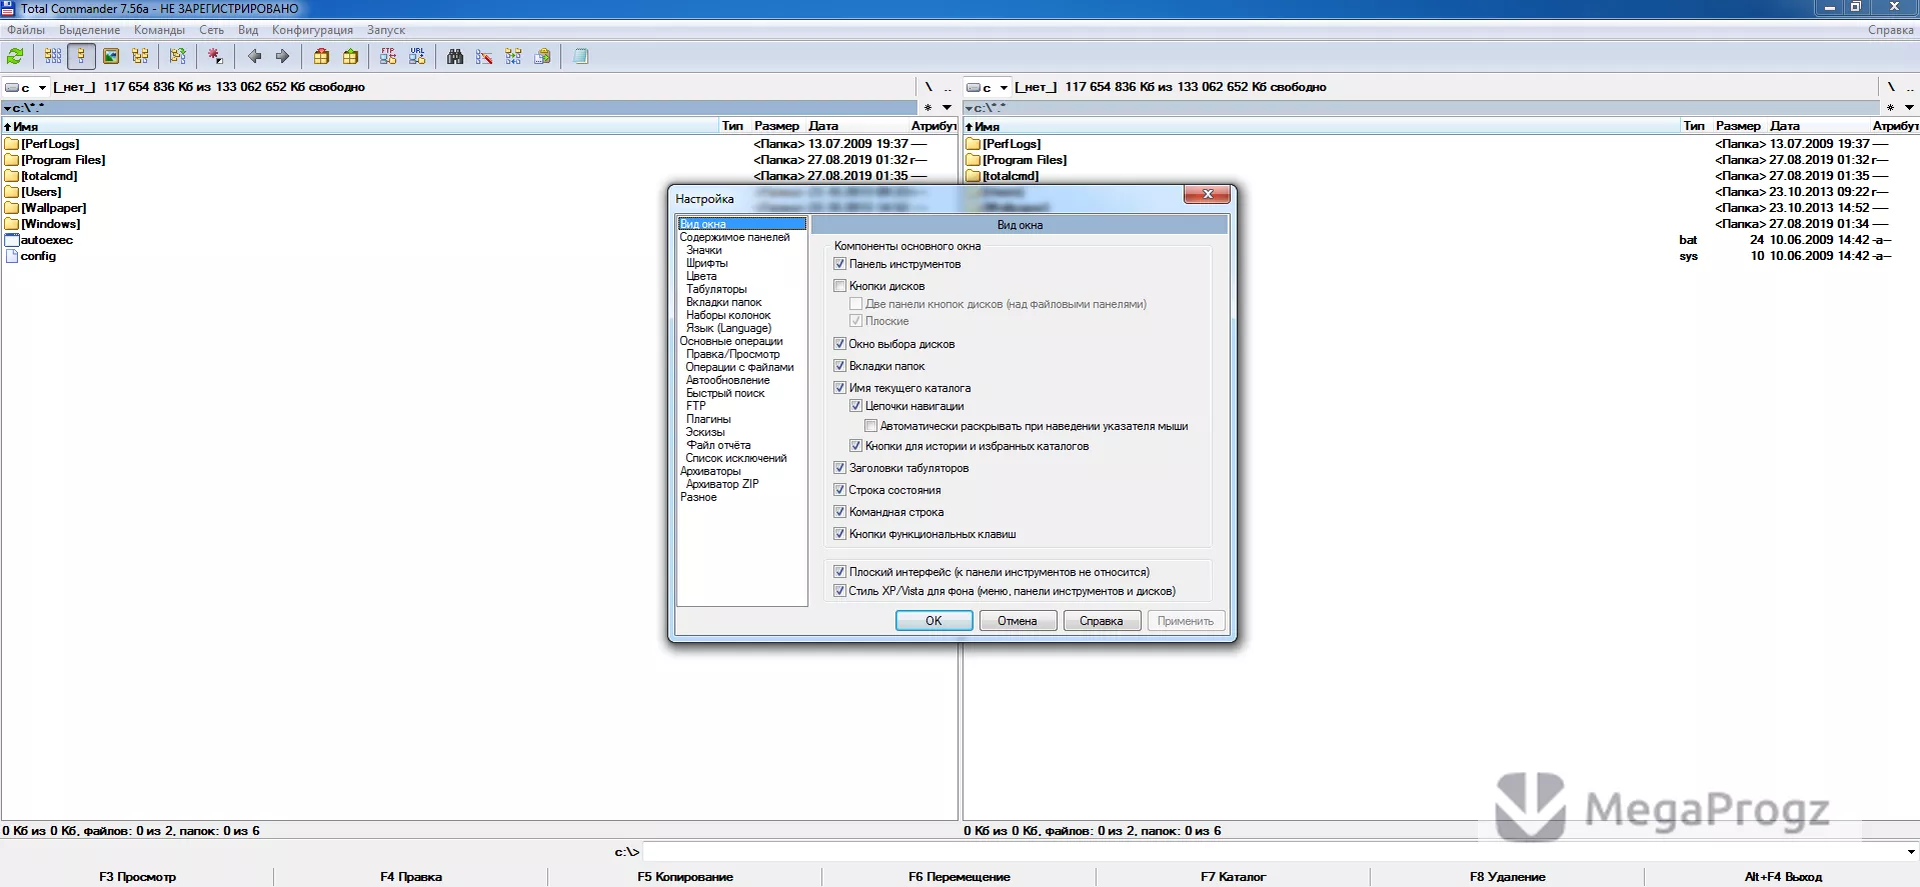
Task: Click the autoexec file icon in left panel
Action: (x=12, y=240)
